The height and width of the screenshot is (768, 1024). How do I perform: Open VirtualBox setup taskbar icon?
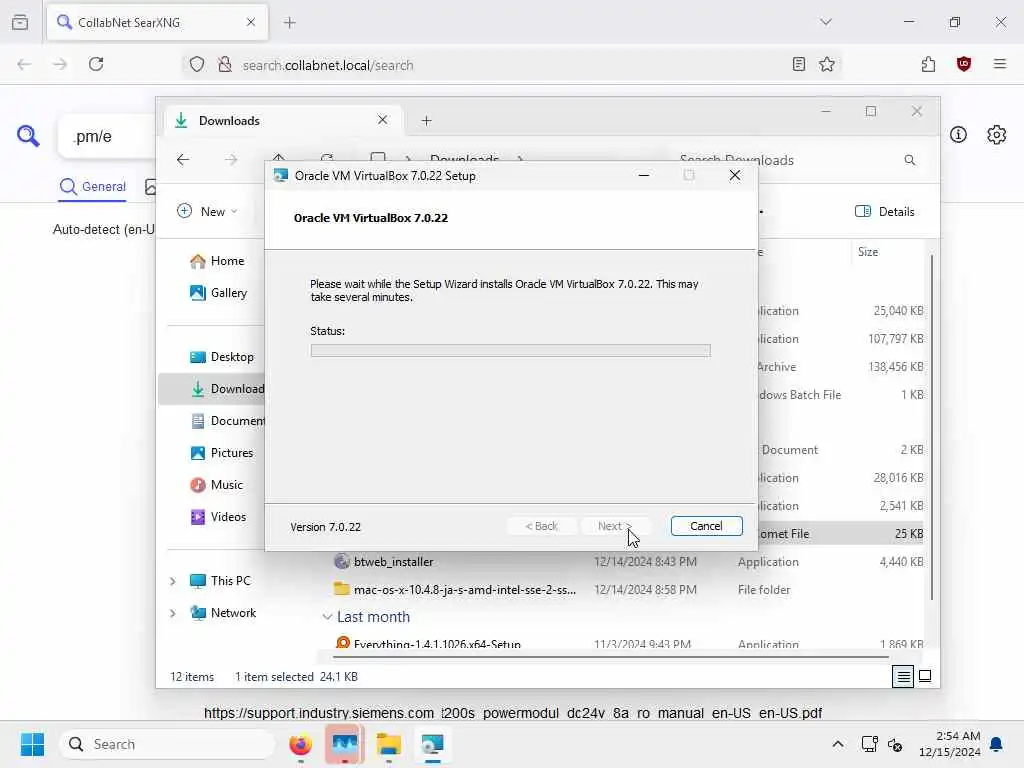(x=432, y=744)
